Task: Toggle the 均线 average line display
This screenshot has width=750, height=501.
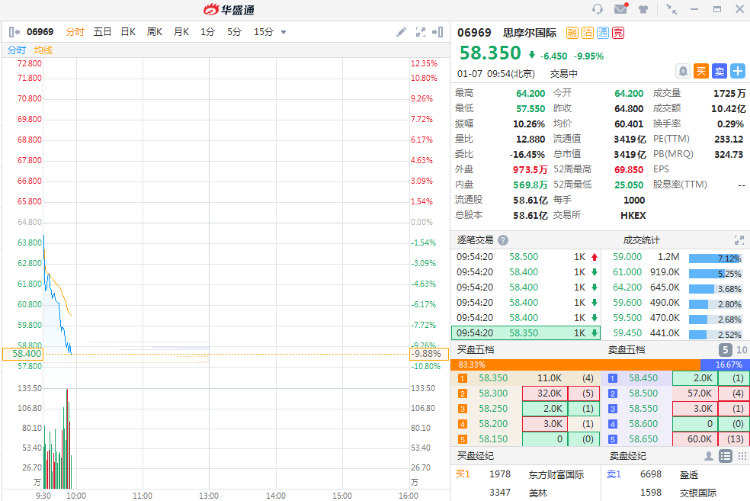Action: (43, 49)
